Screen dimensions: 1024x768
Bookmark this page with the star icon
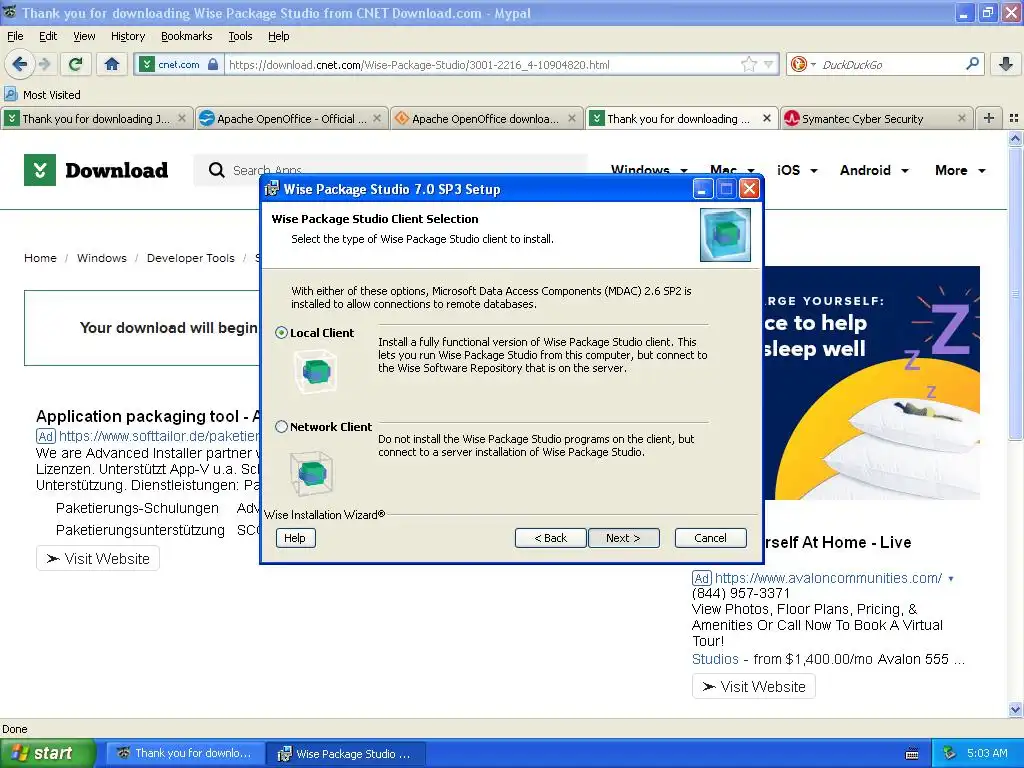748,64
